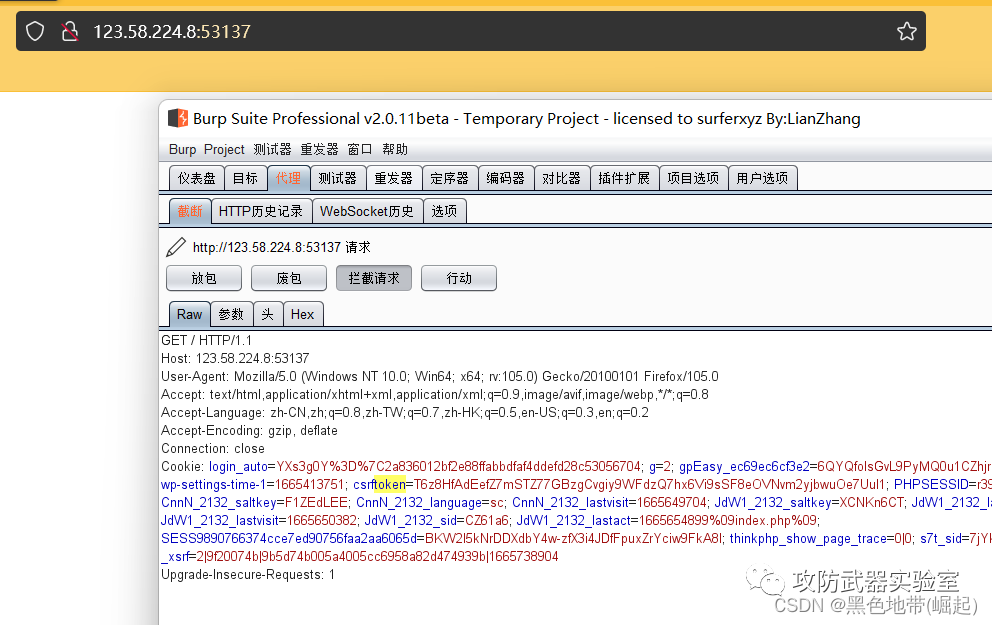The width and height of the screenshot is (992, 625).
Task: Click the login_auto cookie name
Action: [x=239, y=466]
